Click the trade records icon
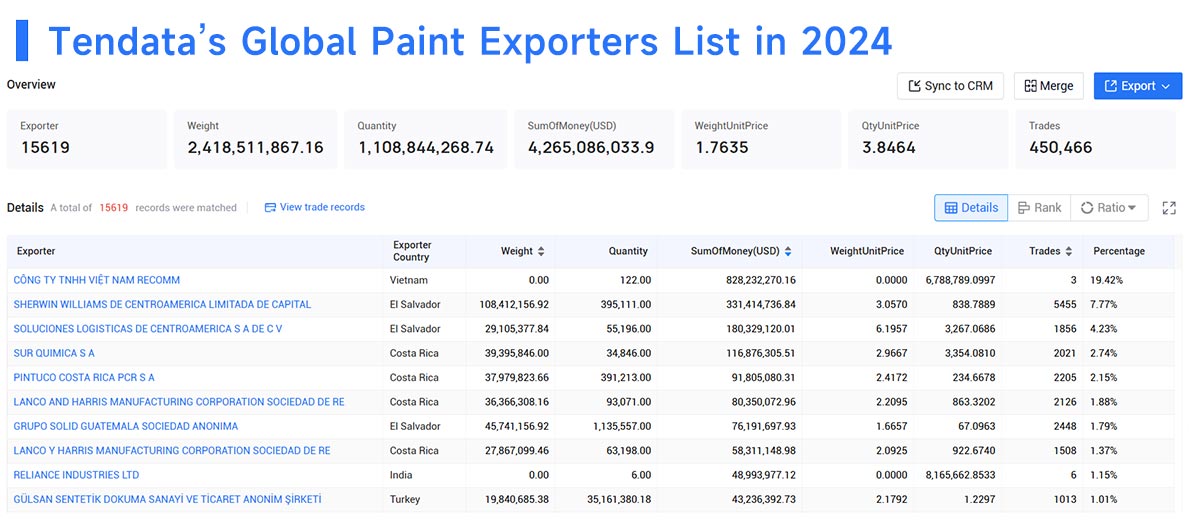The image size is (1190, 526). [x=269, y=207]
